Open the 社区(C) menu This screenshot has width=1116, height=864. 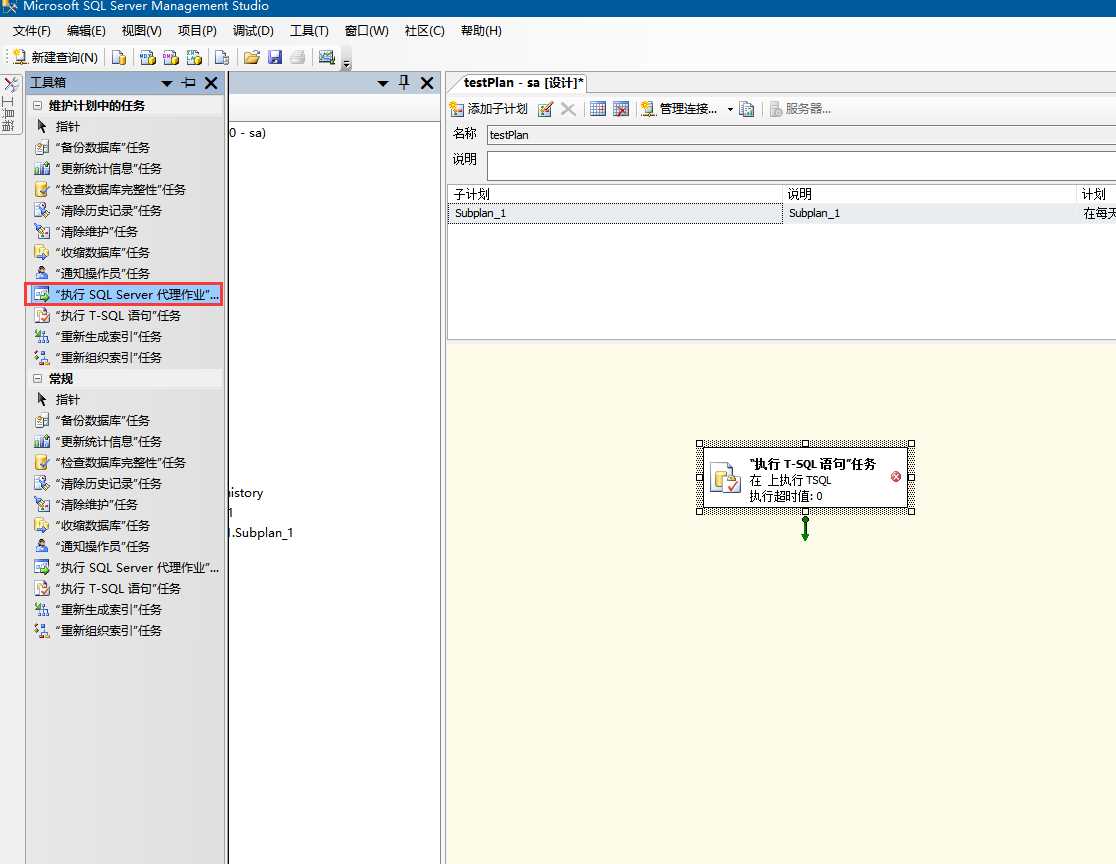[x=425, y=31]
